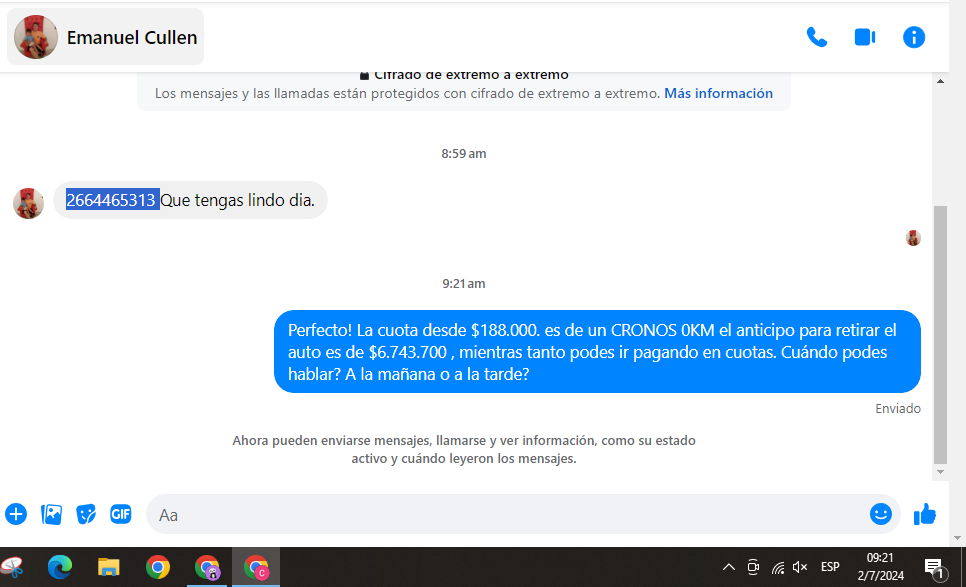Open the GIF picker
Viewport: 966px width, 587px height.
click(x=121, y=514)
